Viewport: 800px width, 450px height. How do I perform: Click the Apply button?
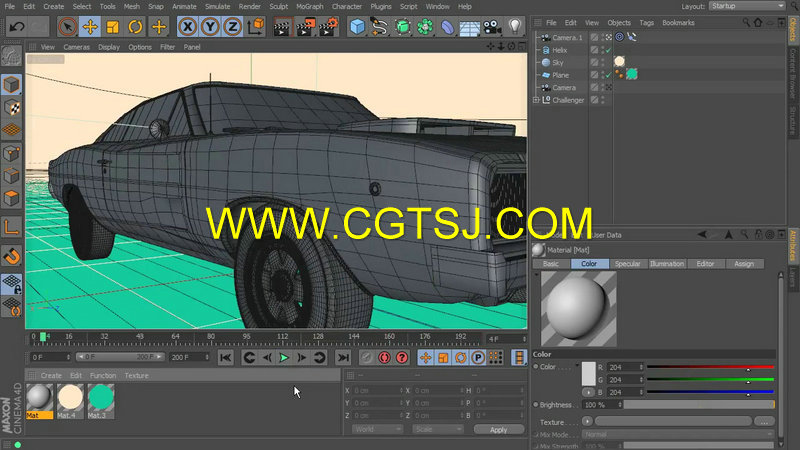tap(498, 430)
